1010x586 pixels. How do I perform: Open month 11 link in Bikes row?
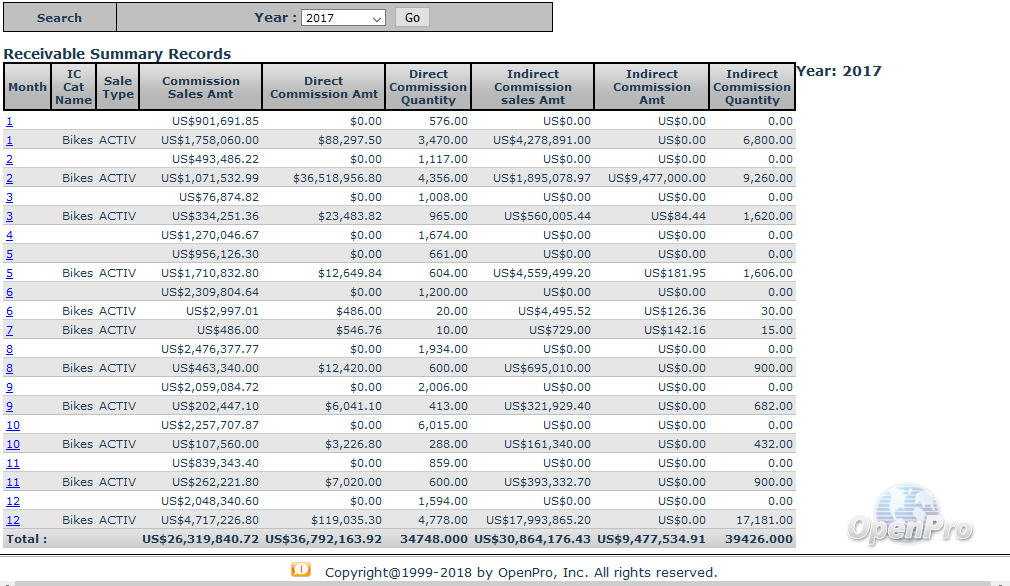[x=13, y=482]
